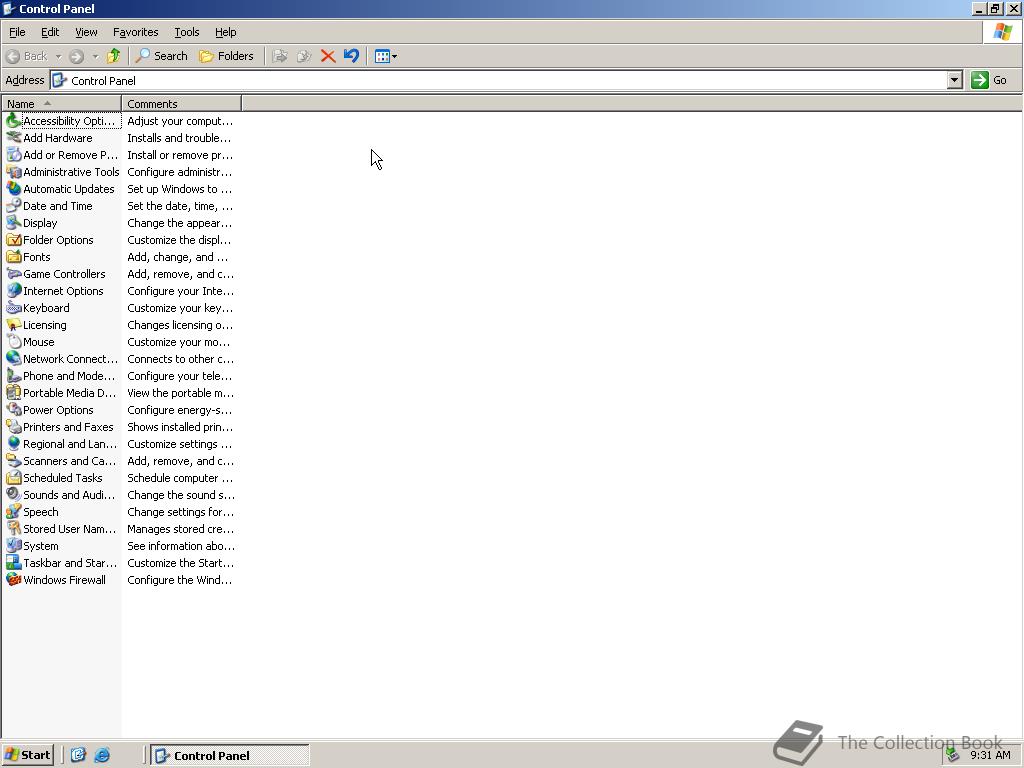Select the Taskbar and Start Menu icon
This screenshot has width=1024, height=768.
click(13, 562)
